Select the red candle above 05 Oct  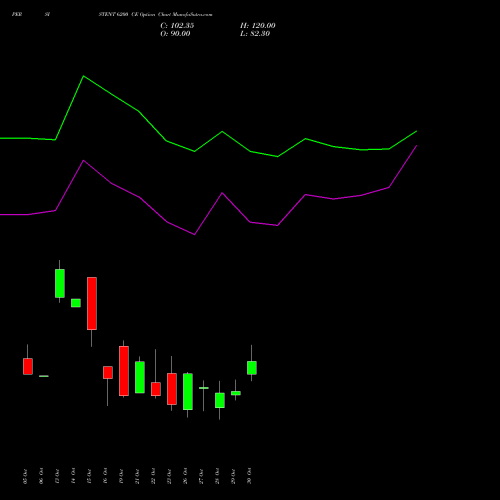[28, 366]
